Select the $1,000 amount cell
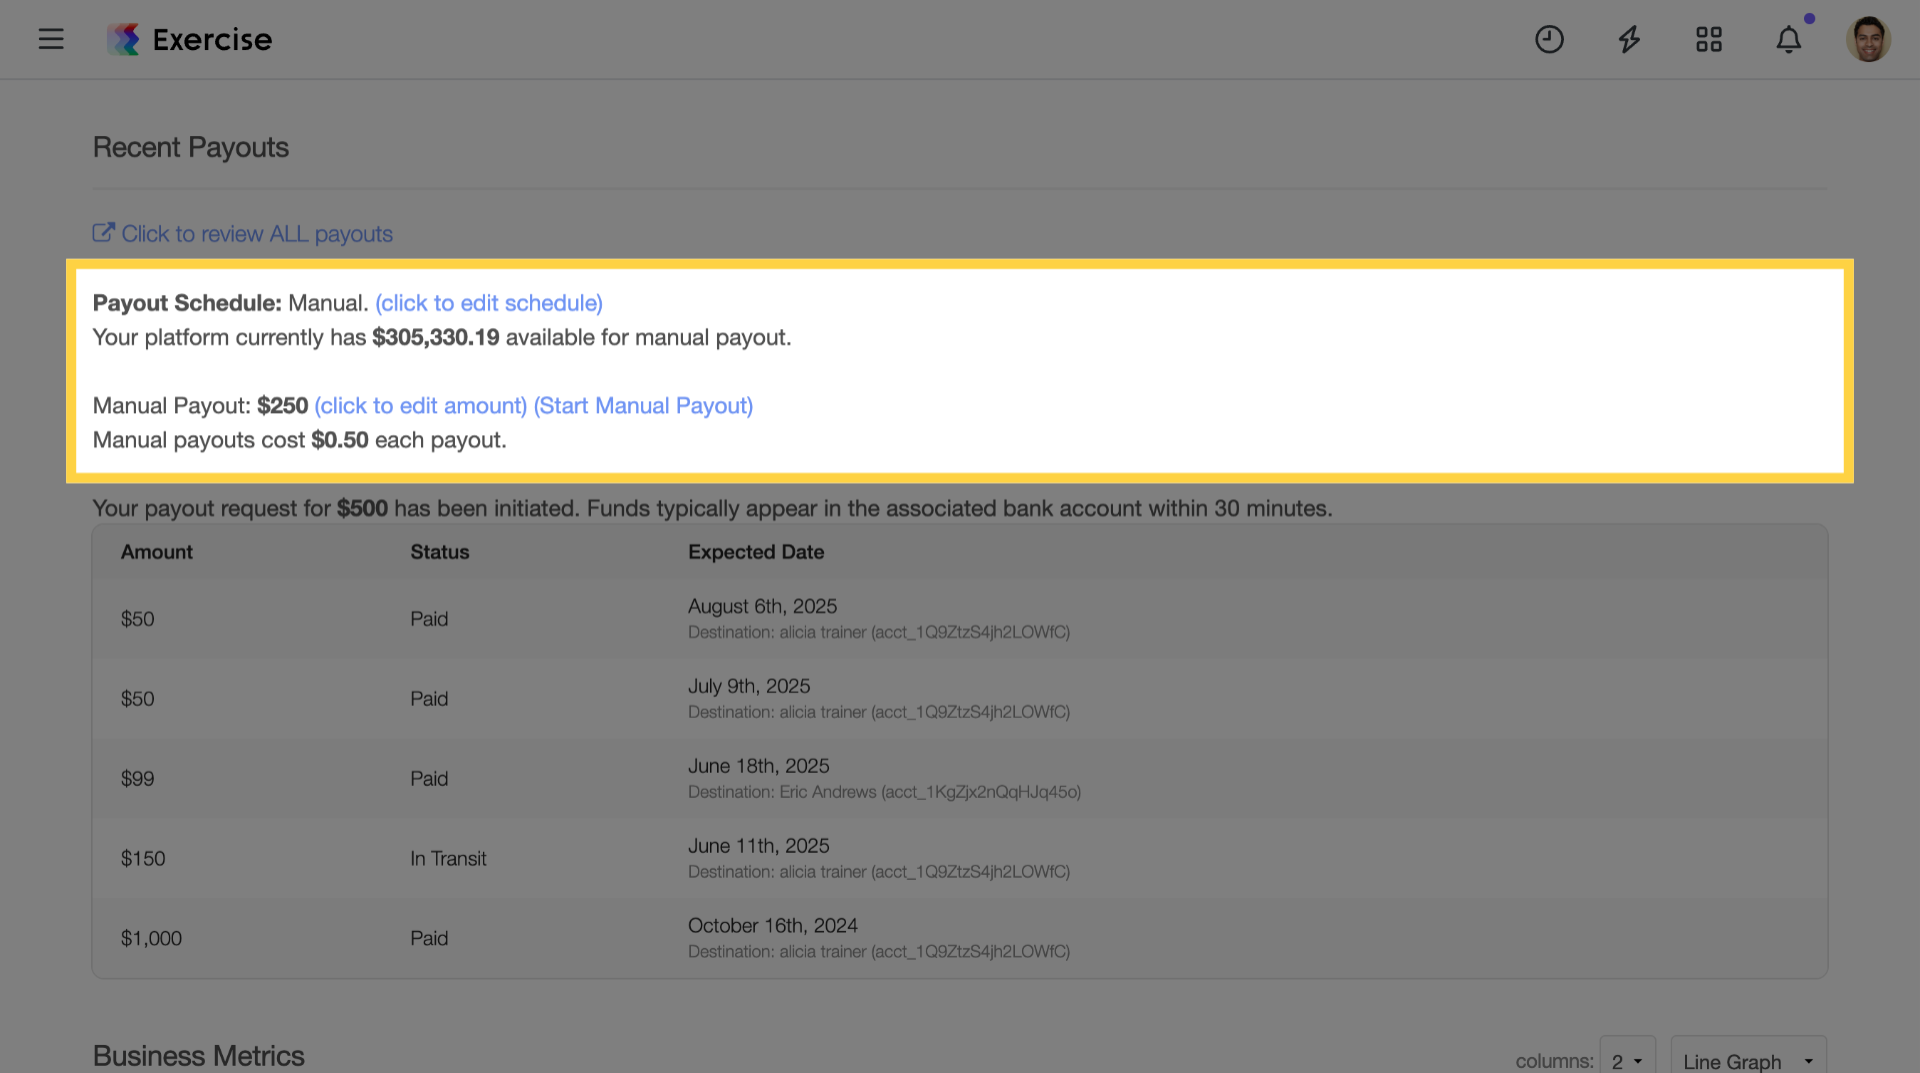This screenshot has width=1920, height=1073. pyautogui.click(x=151, y=939)
